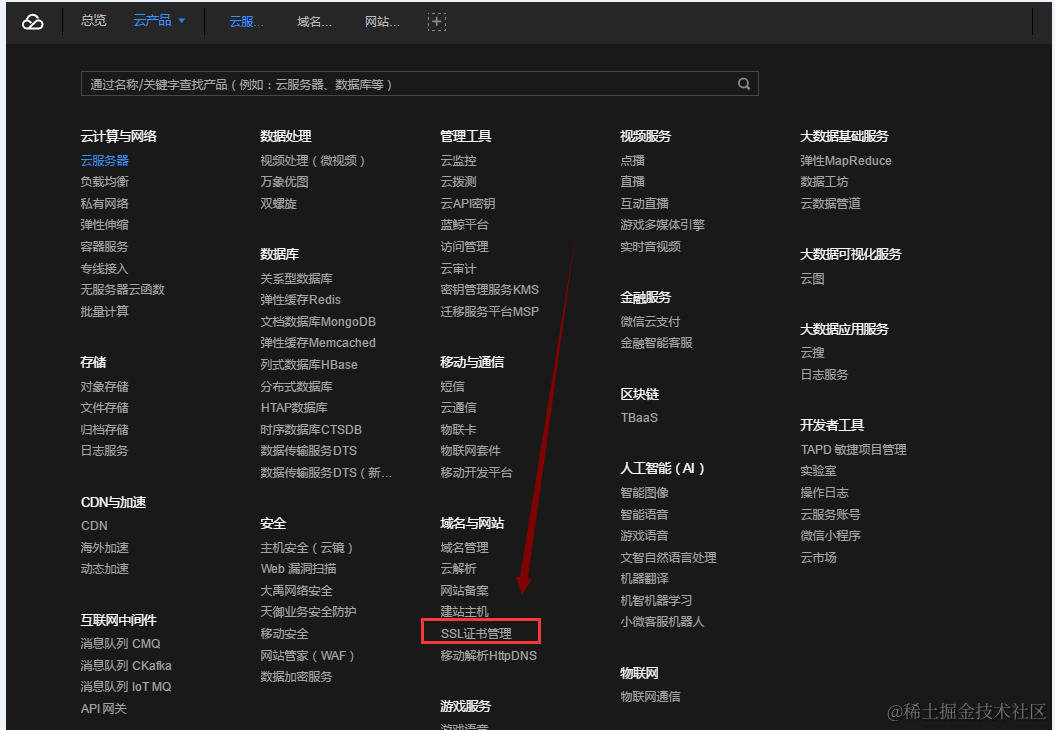Open 负载均衡 product link

(x=104, y=182)
